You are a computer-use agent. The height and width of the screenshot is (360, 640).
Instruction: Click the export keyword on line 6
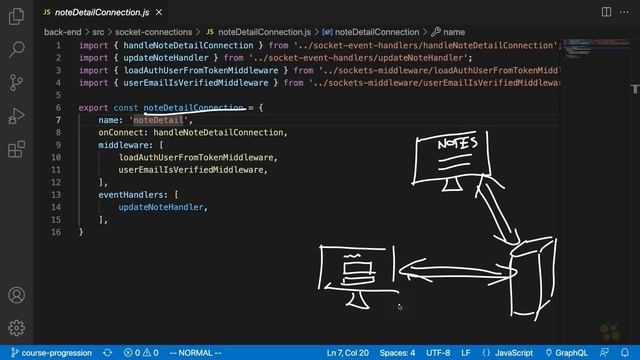93,108
